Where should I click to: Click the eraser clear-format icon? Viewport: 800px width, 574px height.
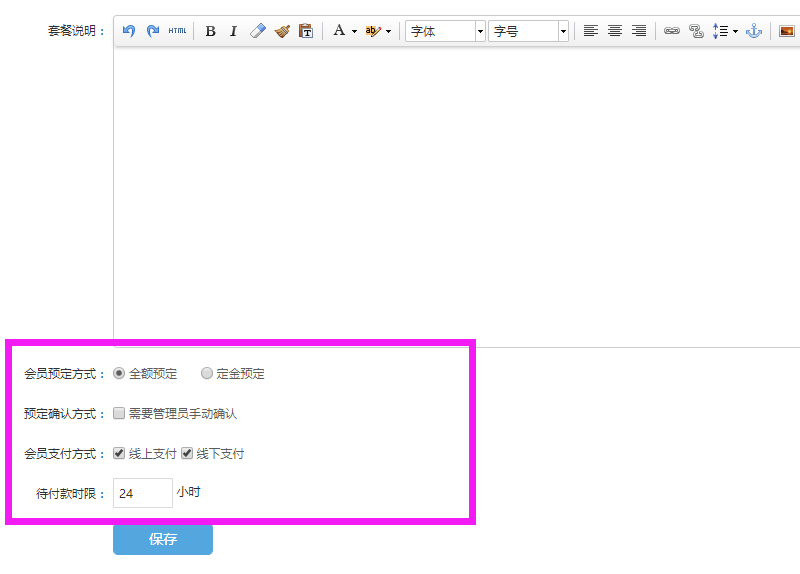pos(258,31)
